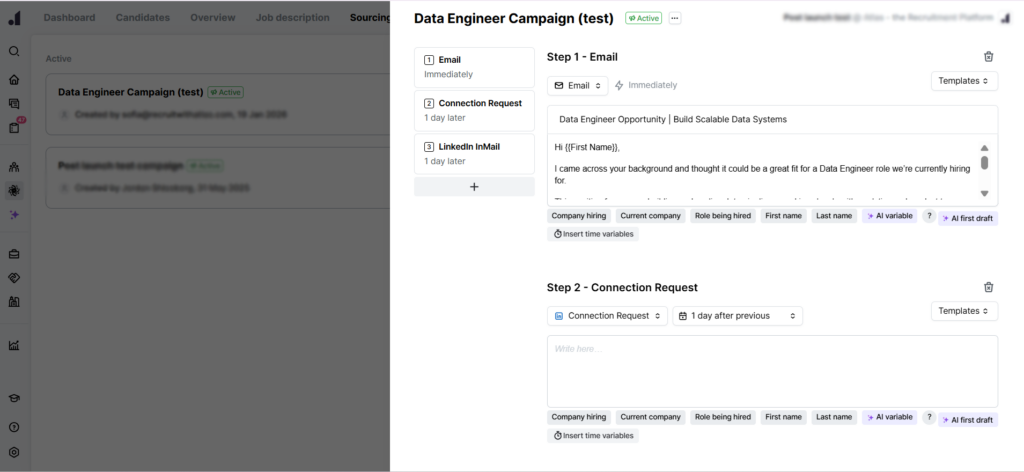Image resolution: width=1024 pixels, height=472 pixels.
Task: Click the search icon in left sidebar
Action: point(14,52)
